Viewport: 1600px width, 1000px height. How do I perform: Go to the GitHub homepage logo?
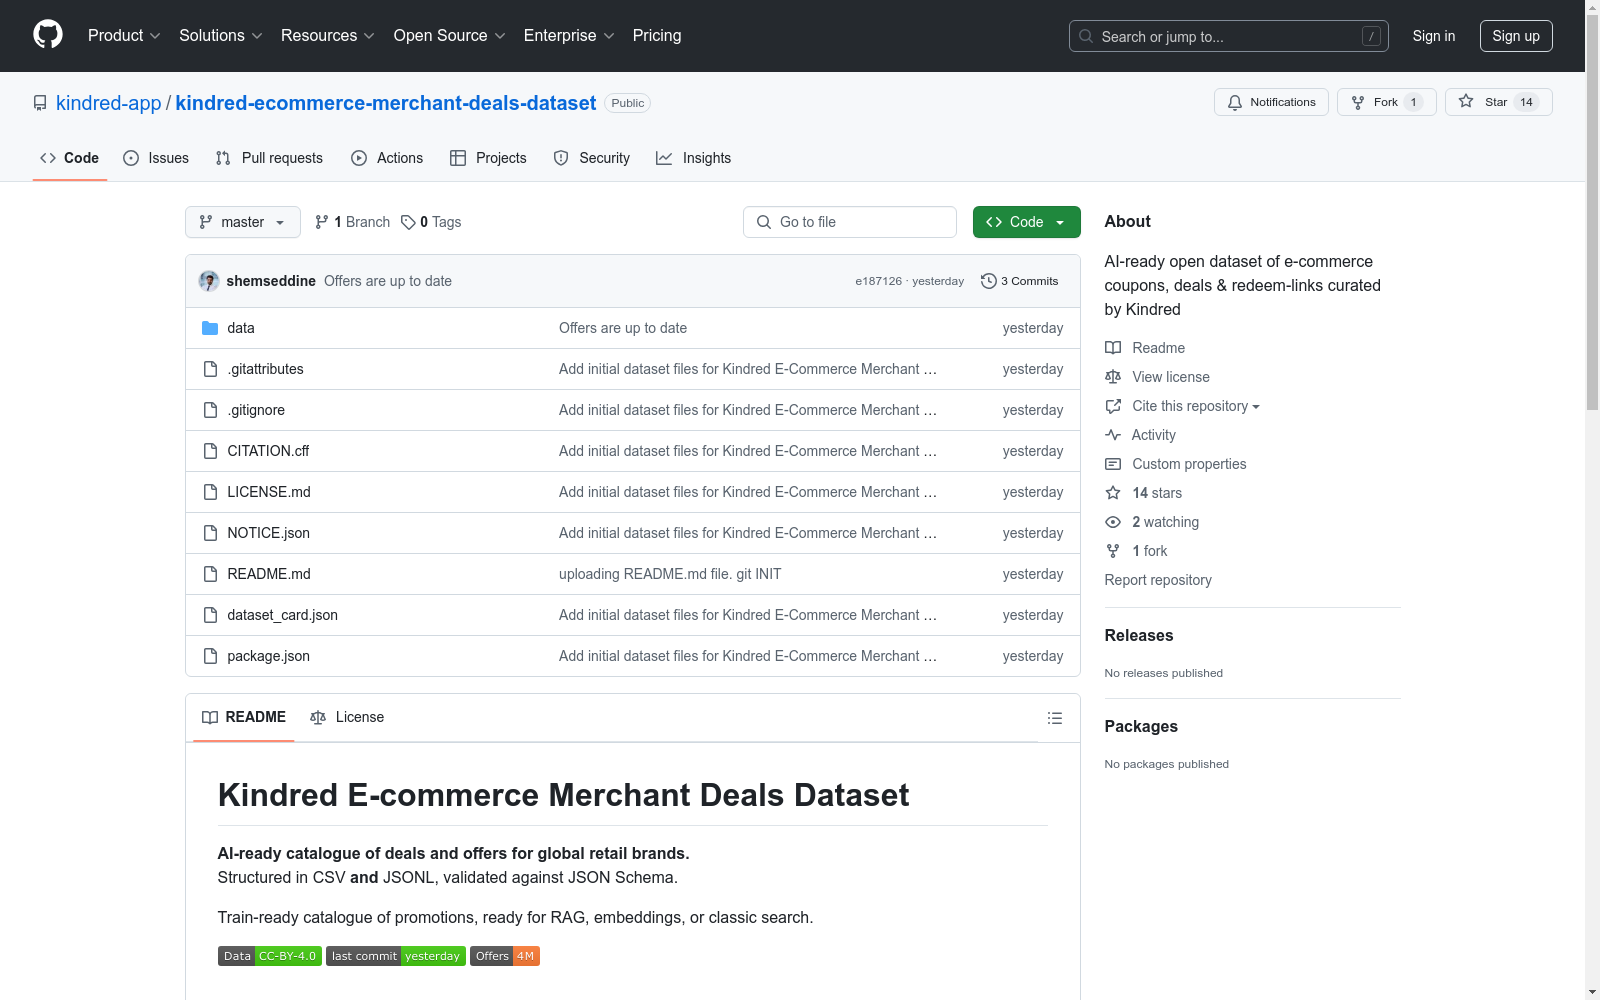point(48,35)
